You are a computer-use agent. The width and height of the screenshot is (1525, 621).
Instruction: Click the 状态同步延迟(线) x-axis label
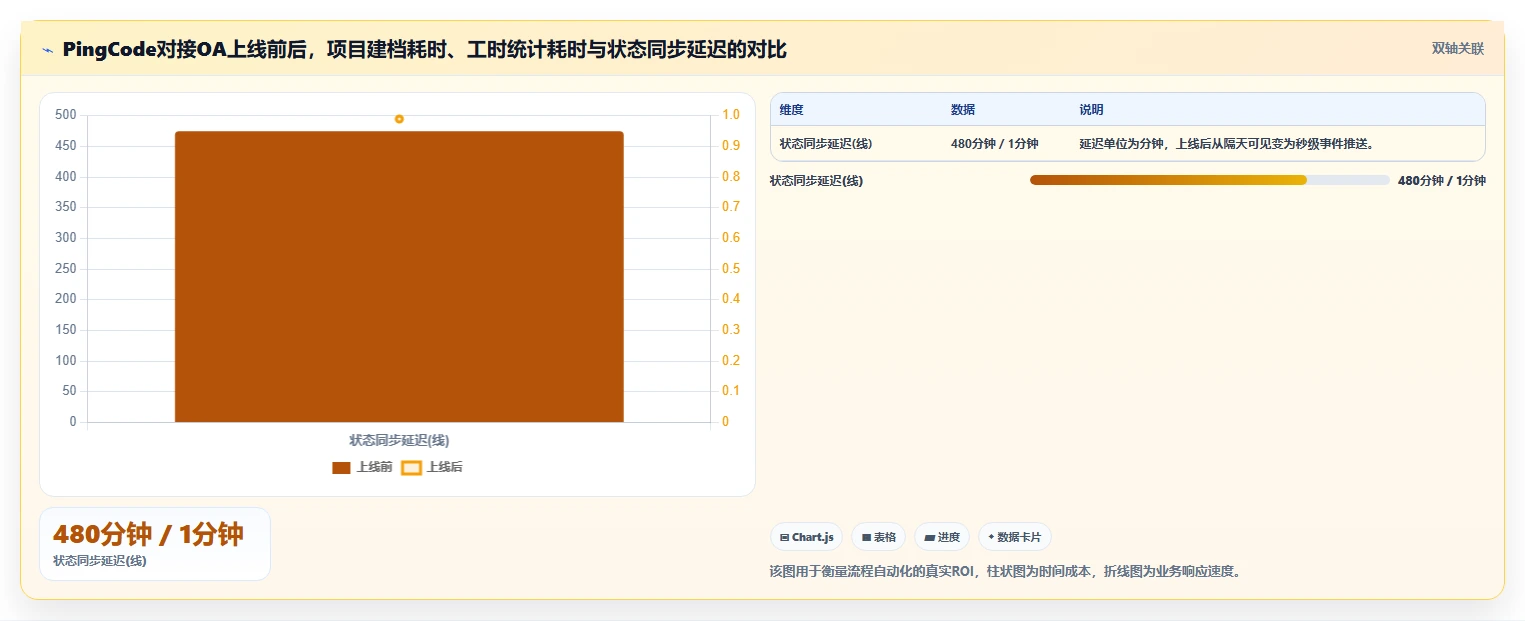click(399, 440)
